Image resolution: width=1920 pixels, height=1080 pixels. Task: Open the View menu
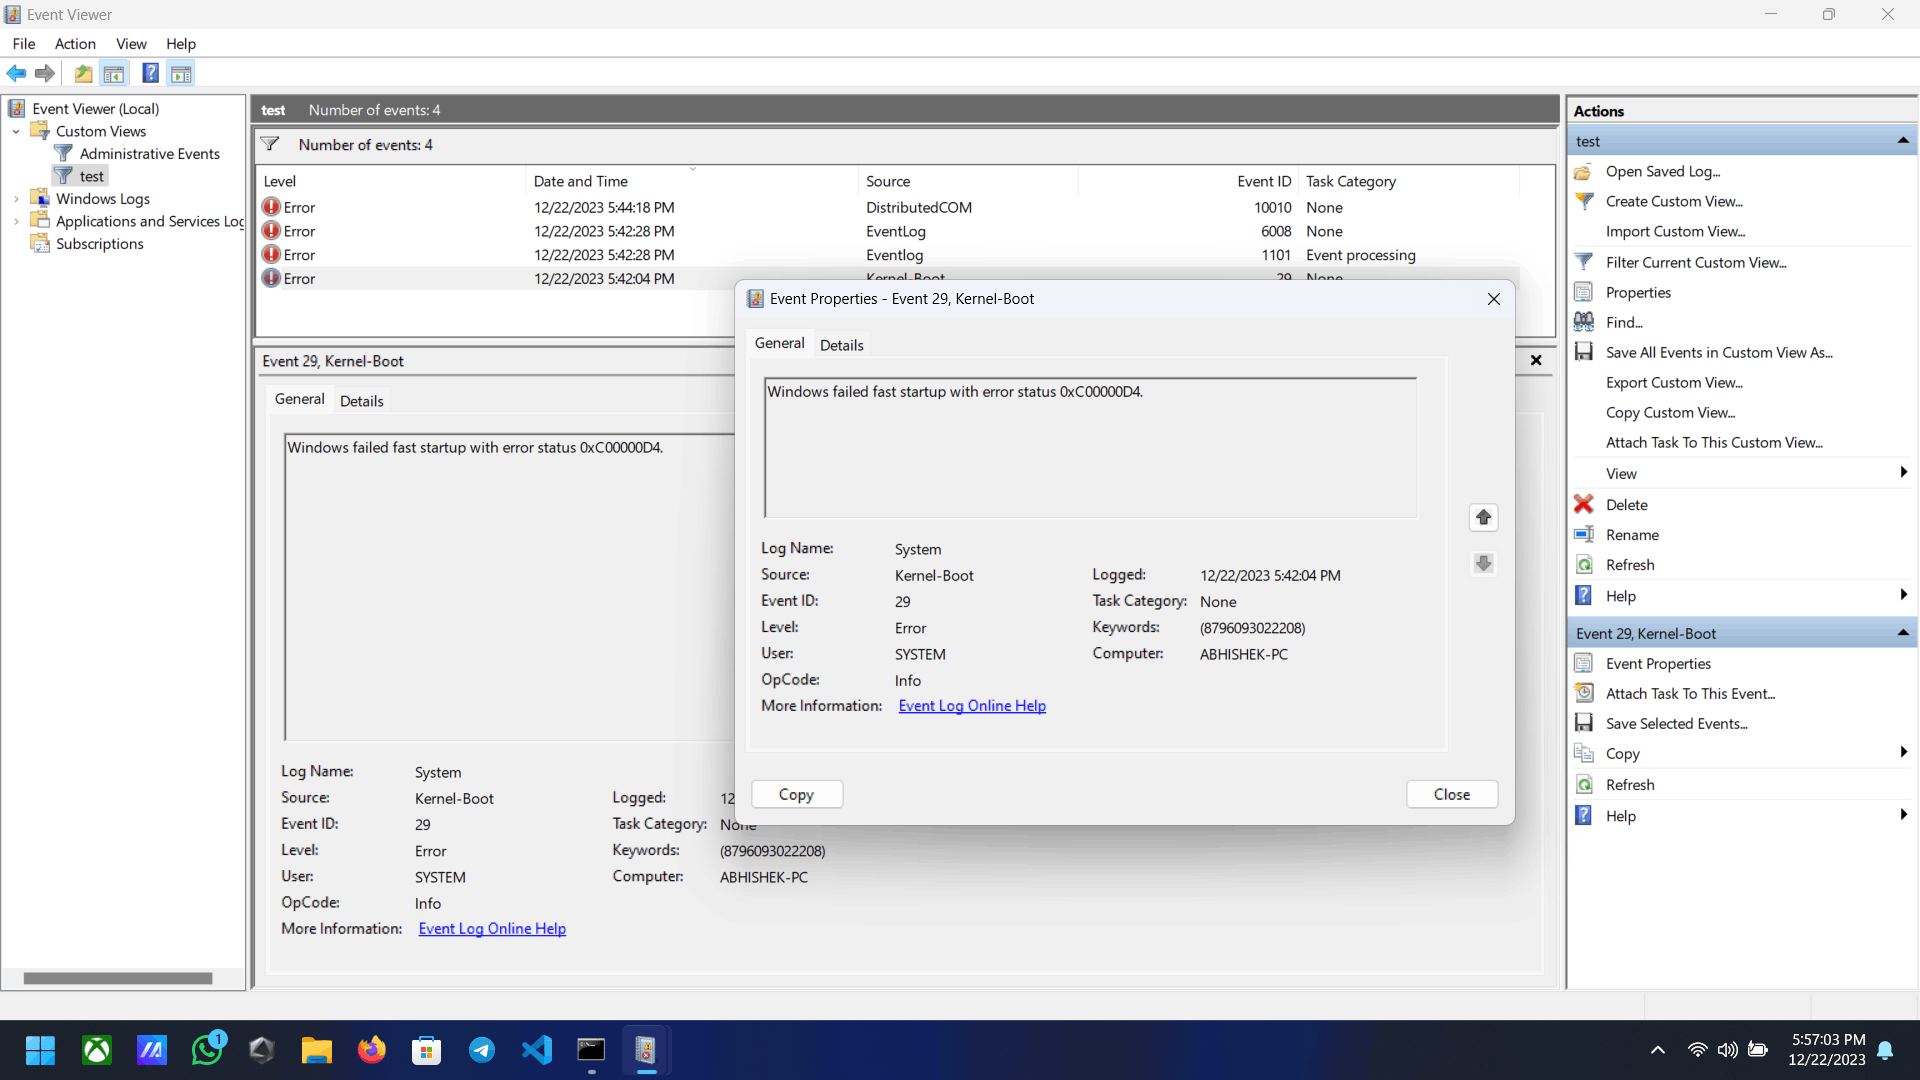point(131,43)
